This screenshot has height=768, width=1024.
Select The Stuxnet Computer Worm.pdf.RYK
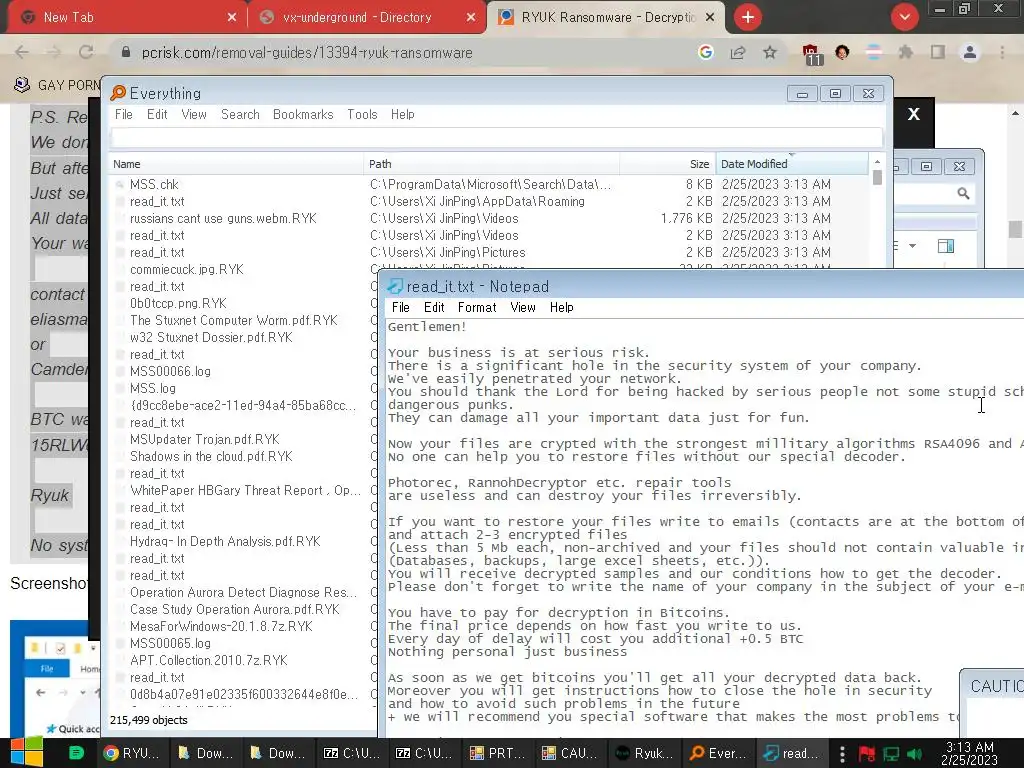coord(233,320)
